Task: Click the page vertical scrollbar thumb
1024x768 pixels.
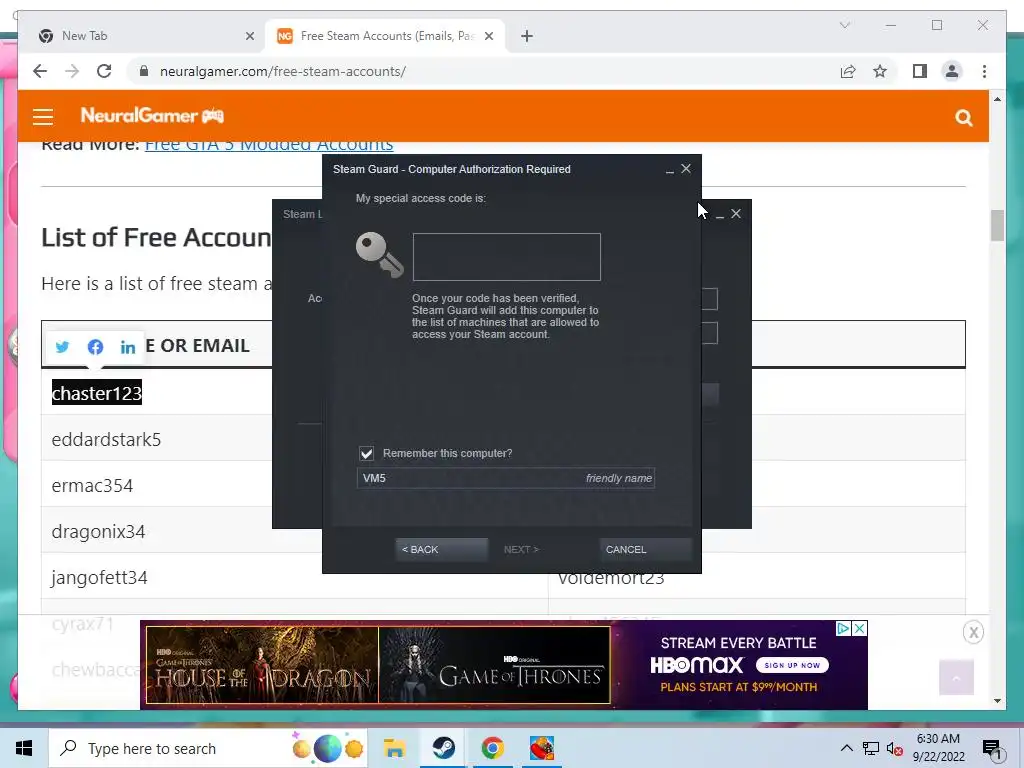Action: [x=997, y=225]
